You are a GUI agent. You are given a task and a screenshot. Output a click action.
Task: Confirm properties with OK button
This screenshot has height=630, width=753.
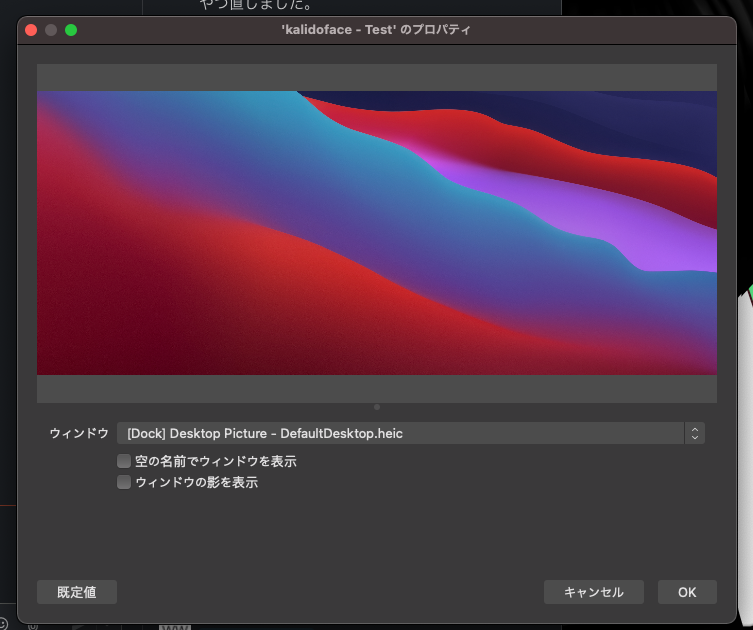[x=687, y=592]
